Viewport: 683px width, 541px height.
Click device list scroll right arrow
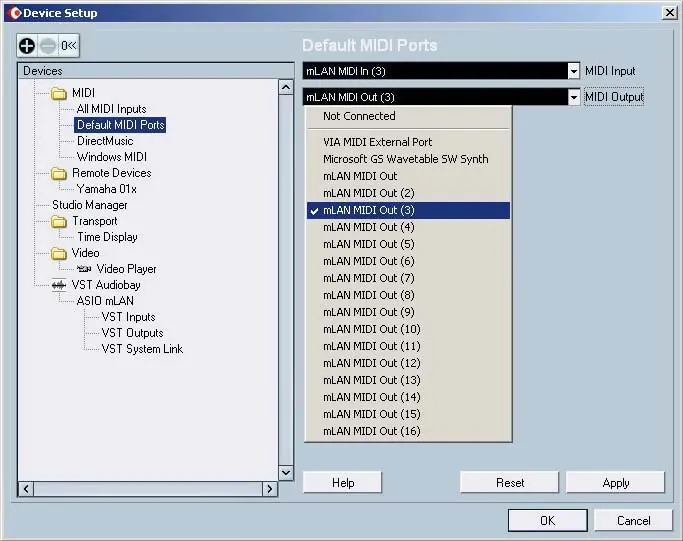270,489
